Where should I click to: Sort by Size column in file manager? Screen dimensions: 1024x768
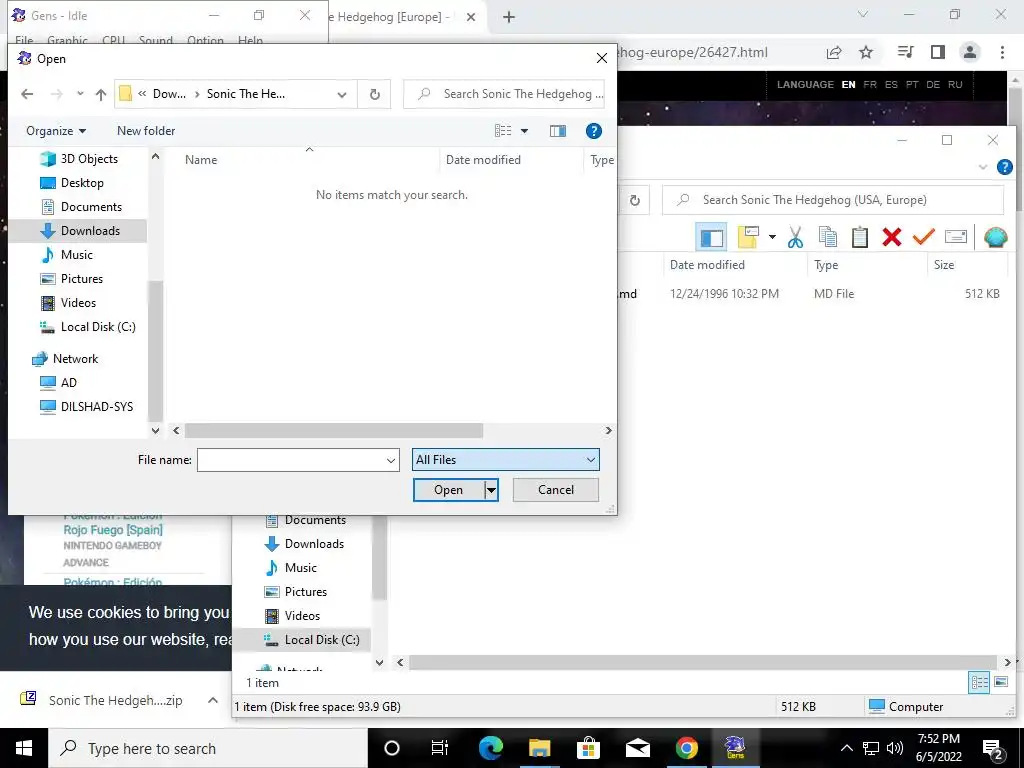point(944,264)
